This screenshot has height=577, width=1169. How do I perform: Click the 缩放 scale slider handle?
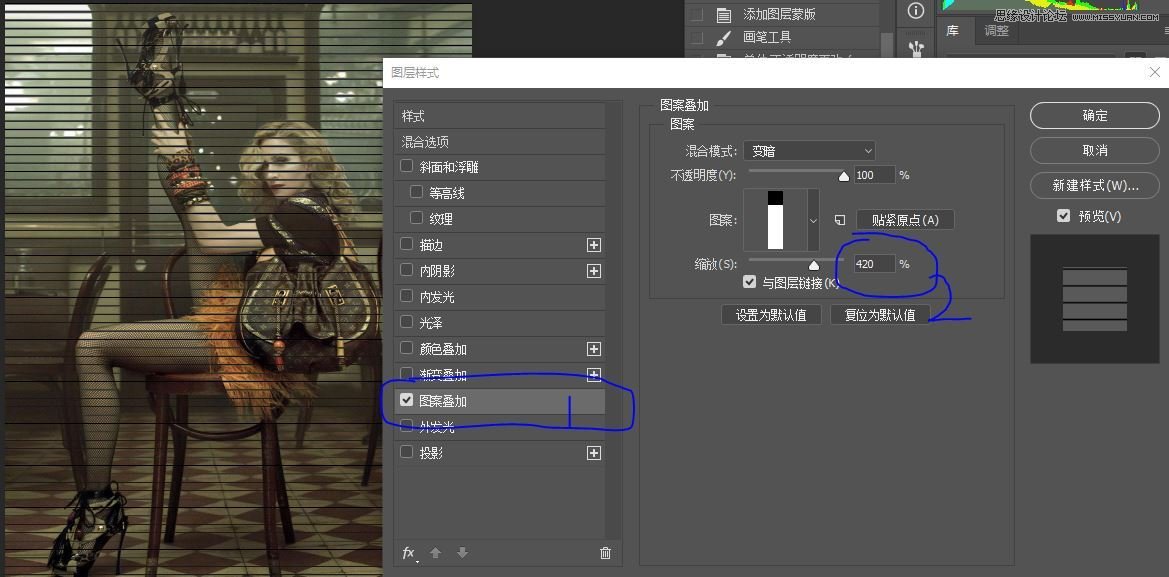(813, 265)
